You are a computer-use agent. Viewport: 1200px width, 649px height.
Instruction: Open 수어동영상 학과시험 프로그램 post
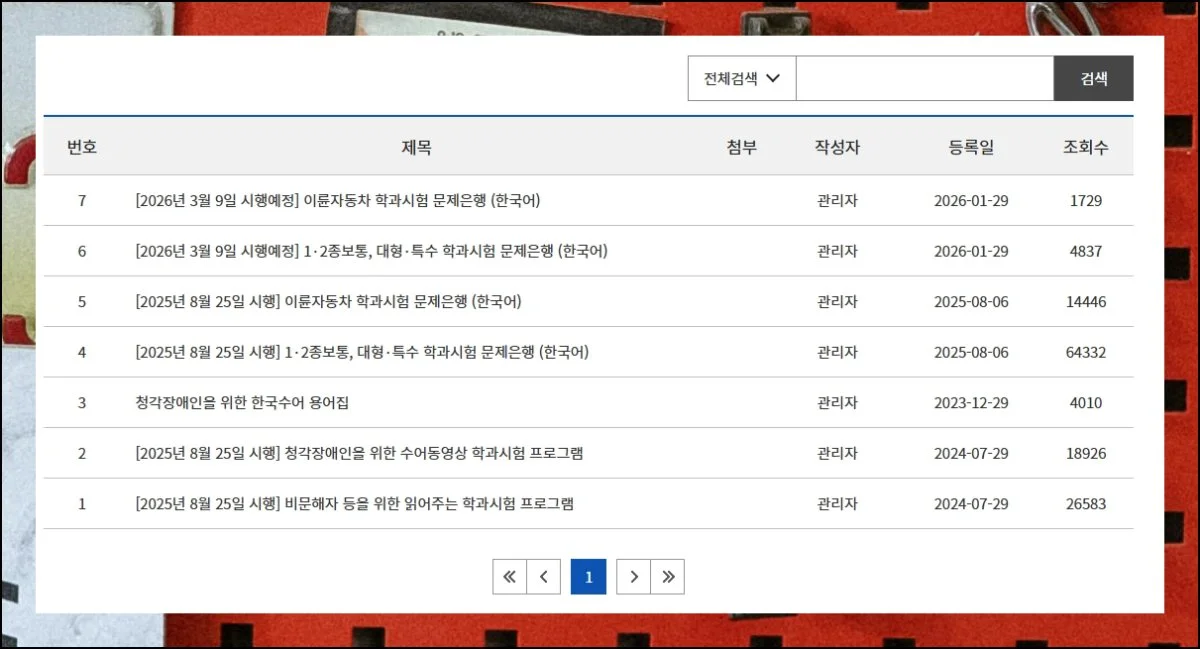tap(359, 453)
